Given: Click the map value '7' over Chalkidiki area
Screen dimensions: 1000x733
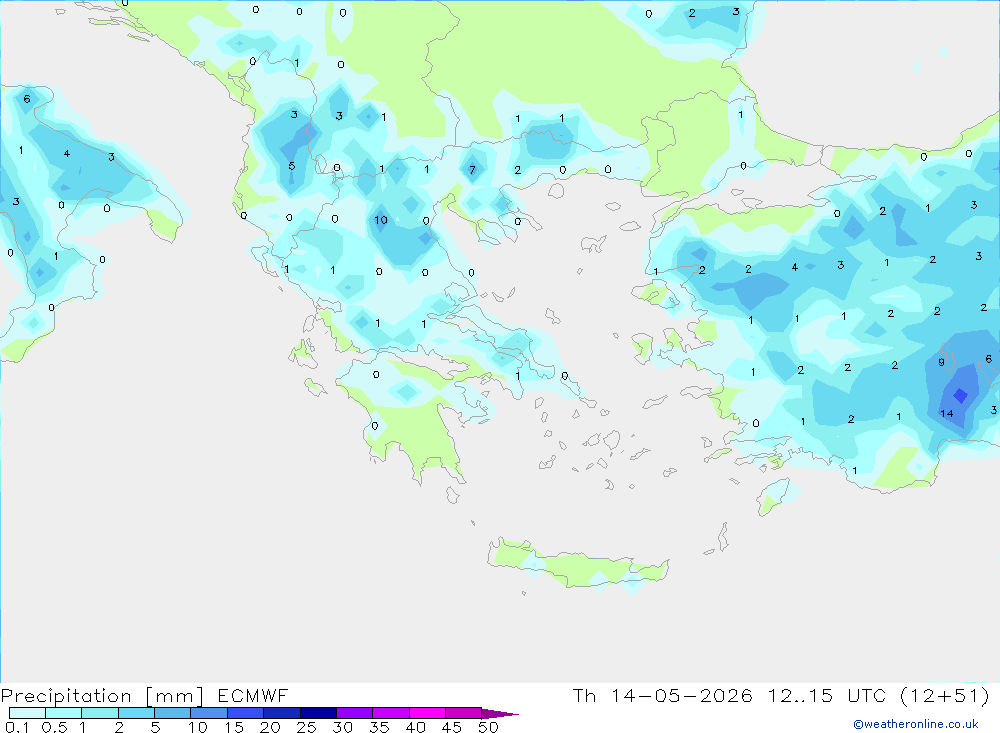Looking at the screenshot, I should point(472,170).
